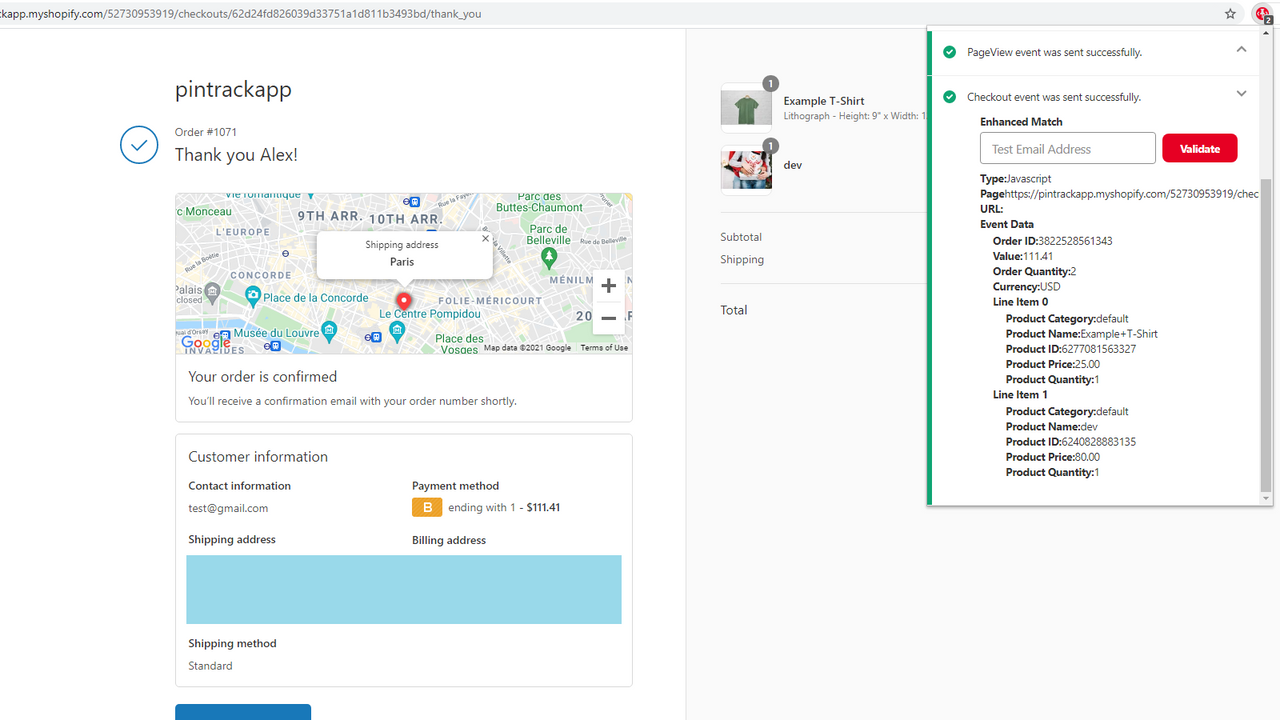Click the Product ID 6277081563327 text

click(1071, 349)
